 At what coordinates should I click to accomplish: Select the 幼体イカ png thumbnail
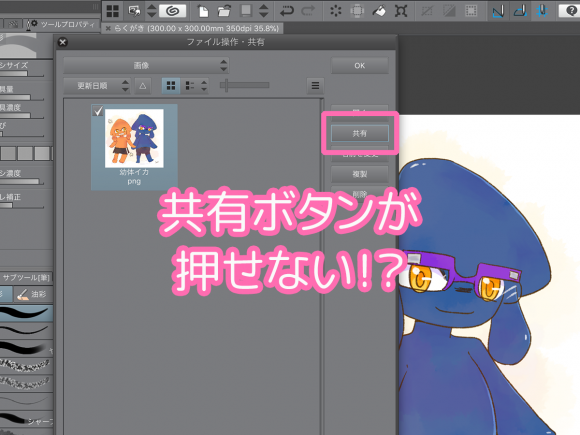134,147
